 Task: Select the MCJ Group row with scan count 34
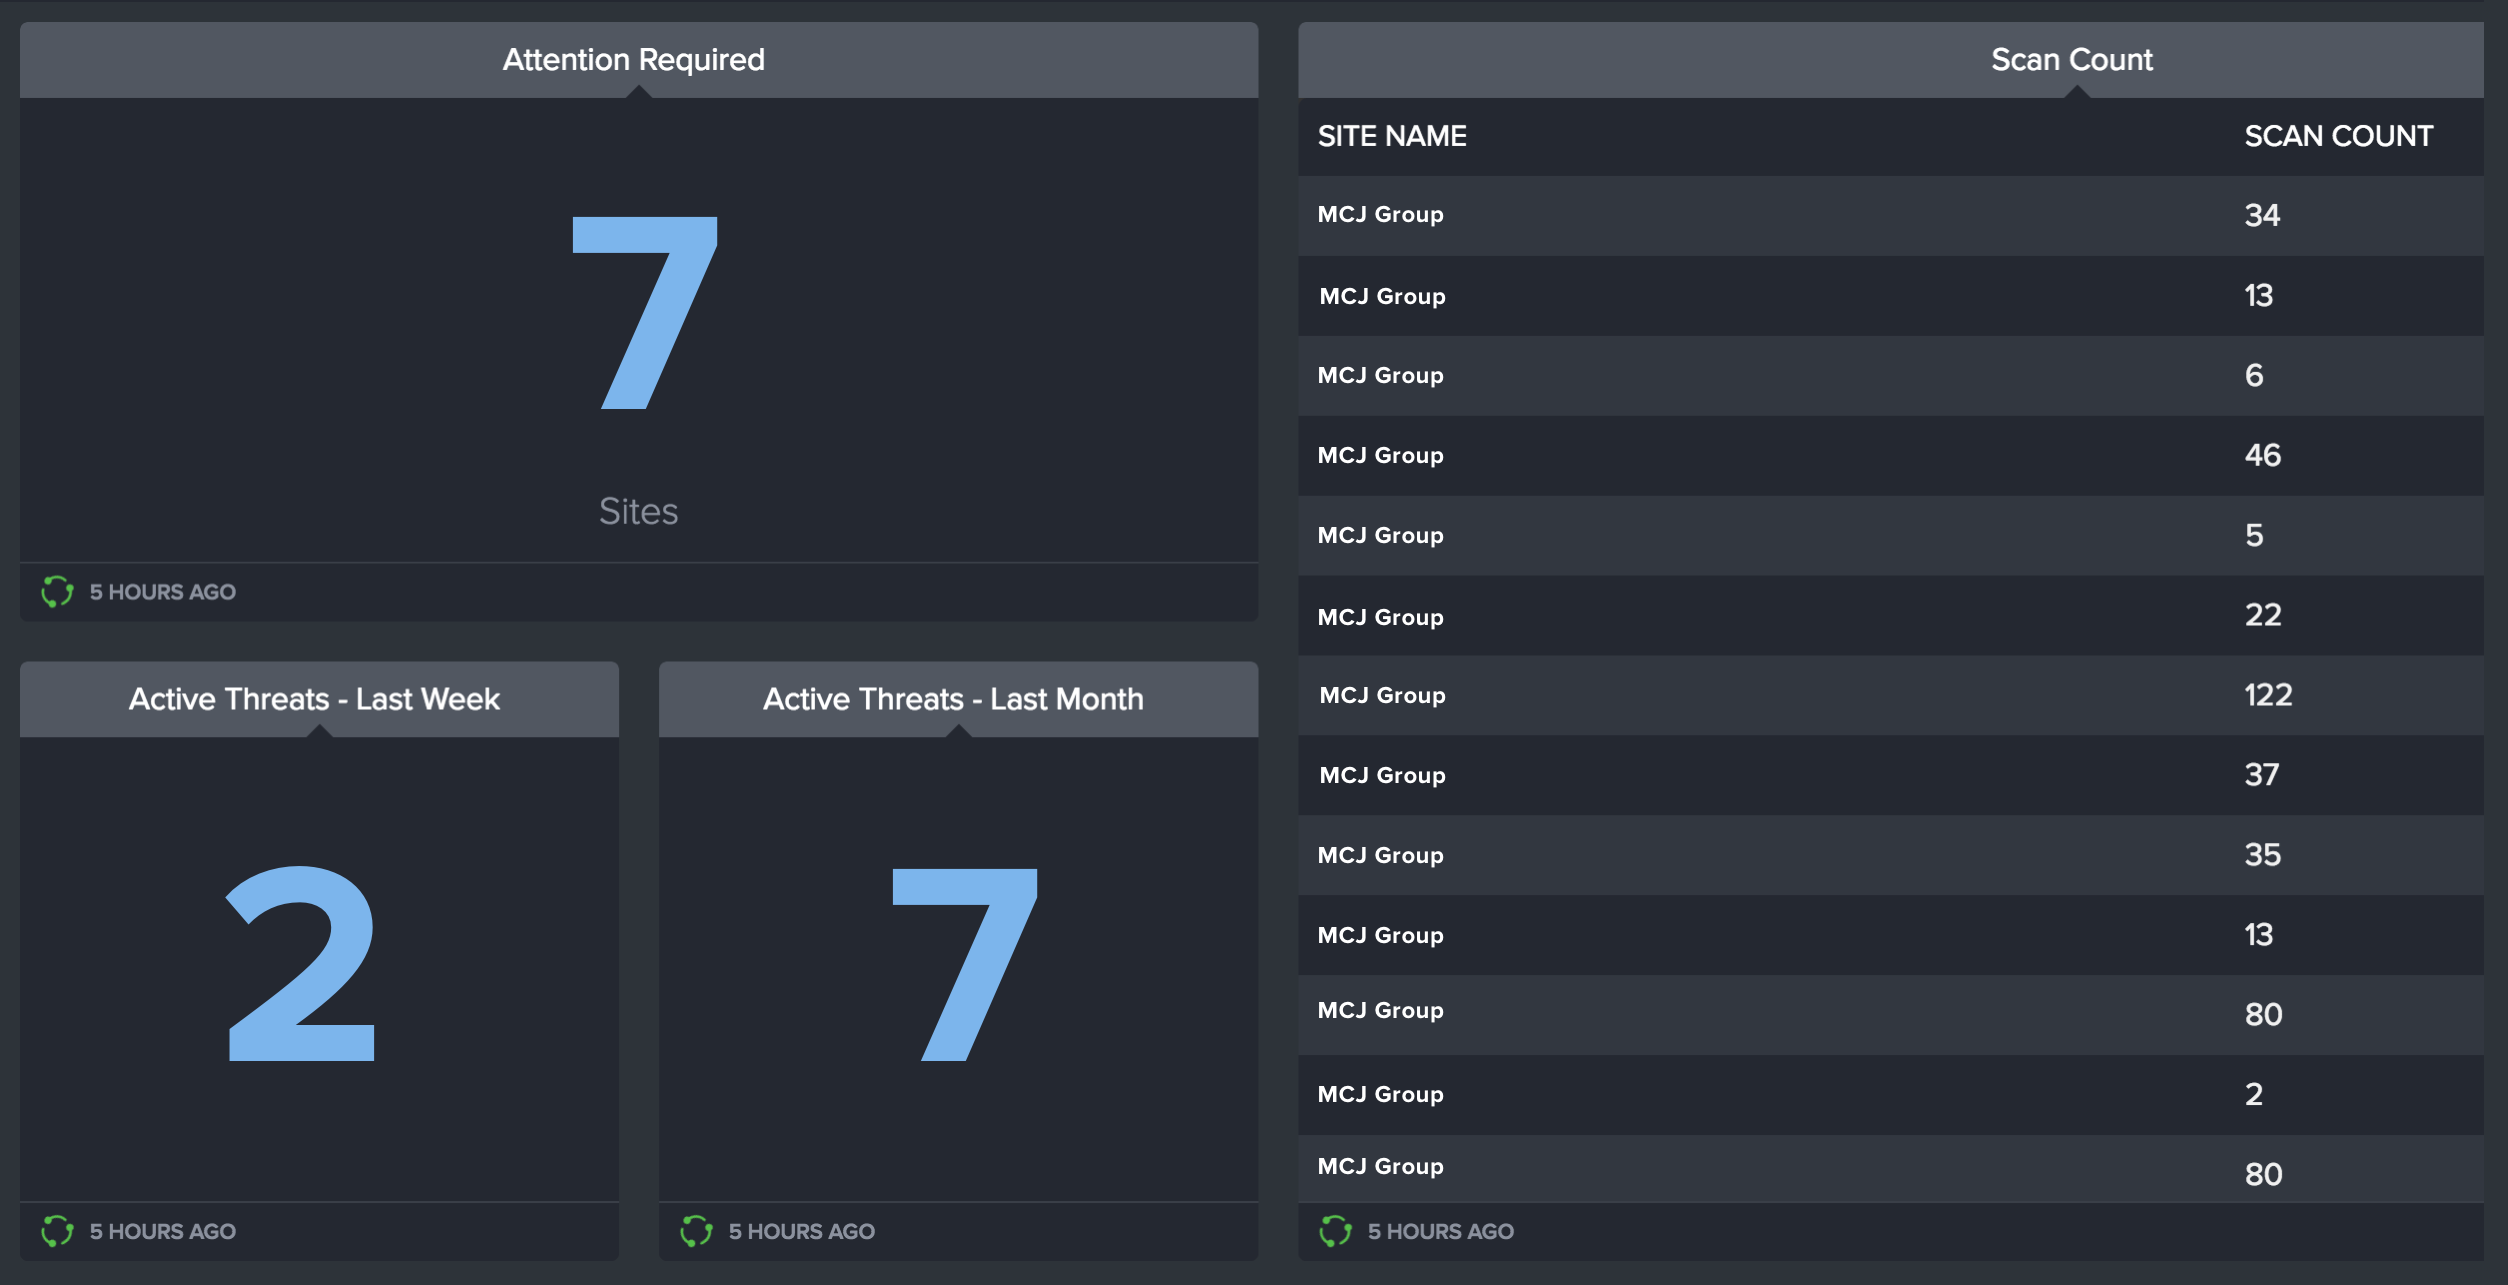1891,215
